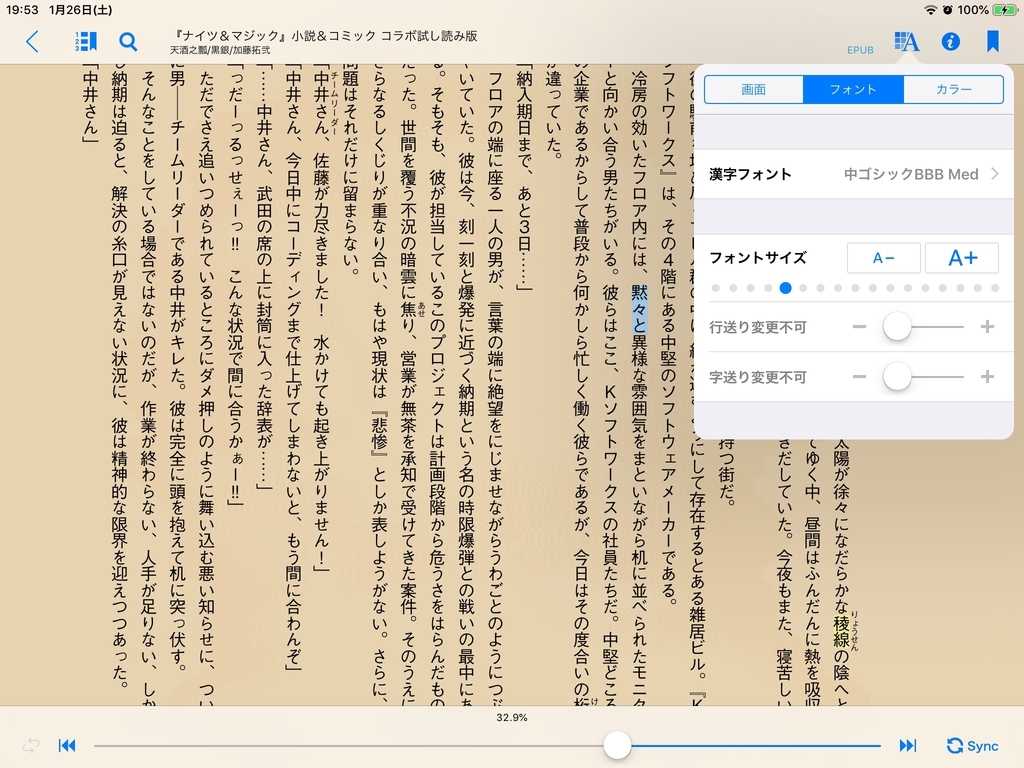The height and width of the screenshot is (768, 1024).
Task: Tap the minus on 行送り row
Action: pyautogui.click(x=859, y=327)
